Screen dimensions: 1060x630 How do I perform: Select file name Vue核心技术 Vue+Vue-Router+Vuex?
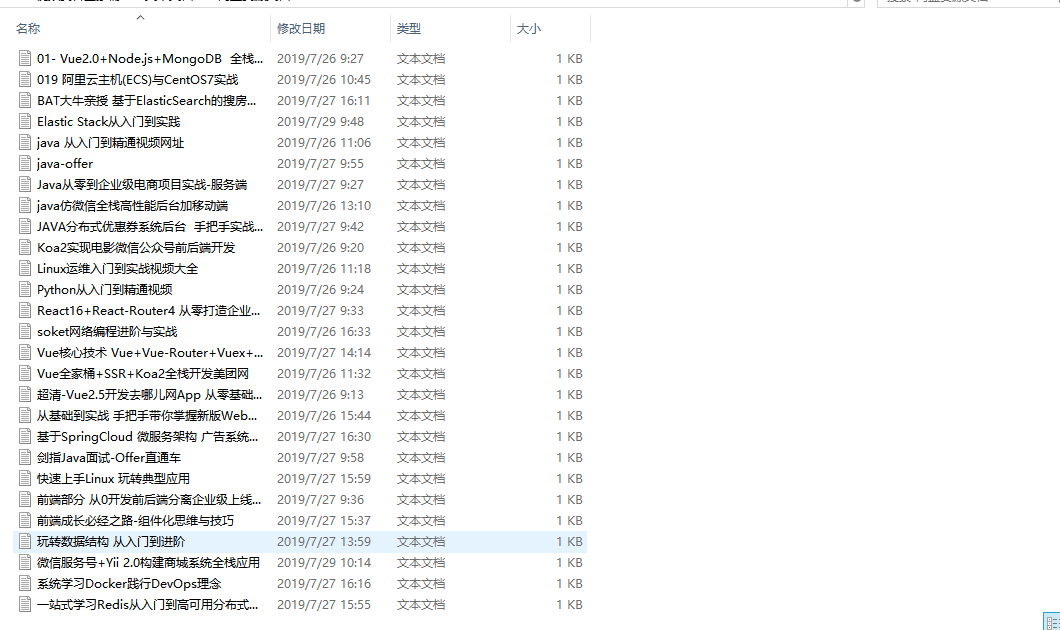click(150, 352)
